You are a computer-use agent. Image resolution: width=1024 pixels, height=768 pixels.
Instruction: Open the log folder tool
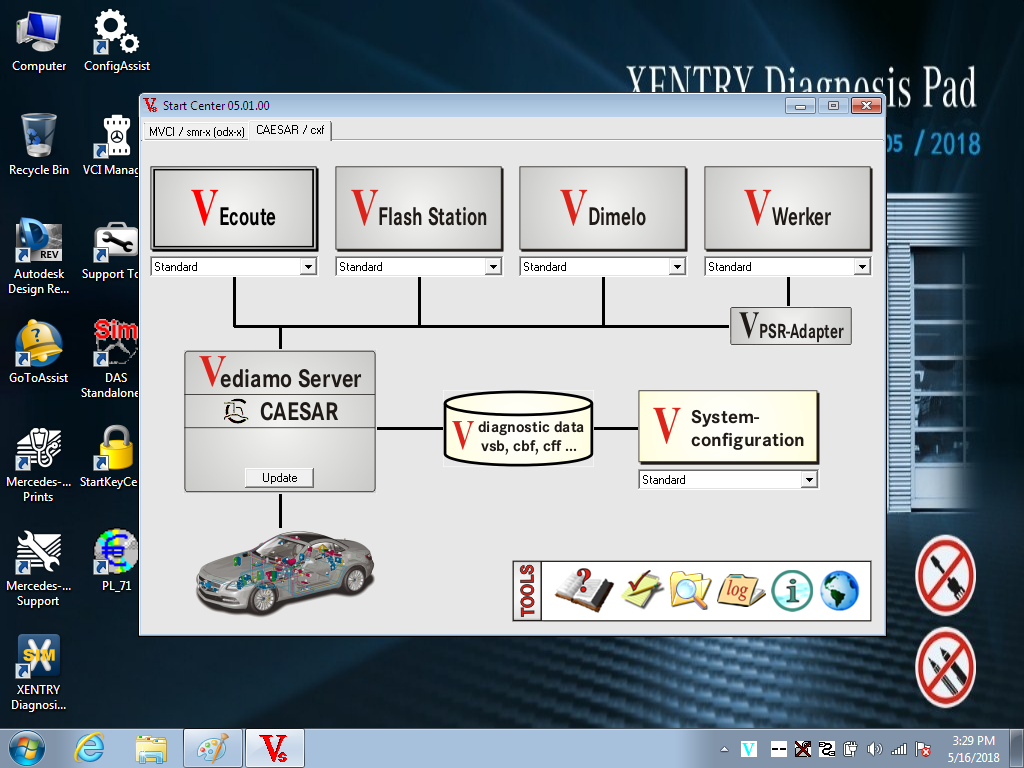point(741,590)
